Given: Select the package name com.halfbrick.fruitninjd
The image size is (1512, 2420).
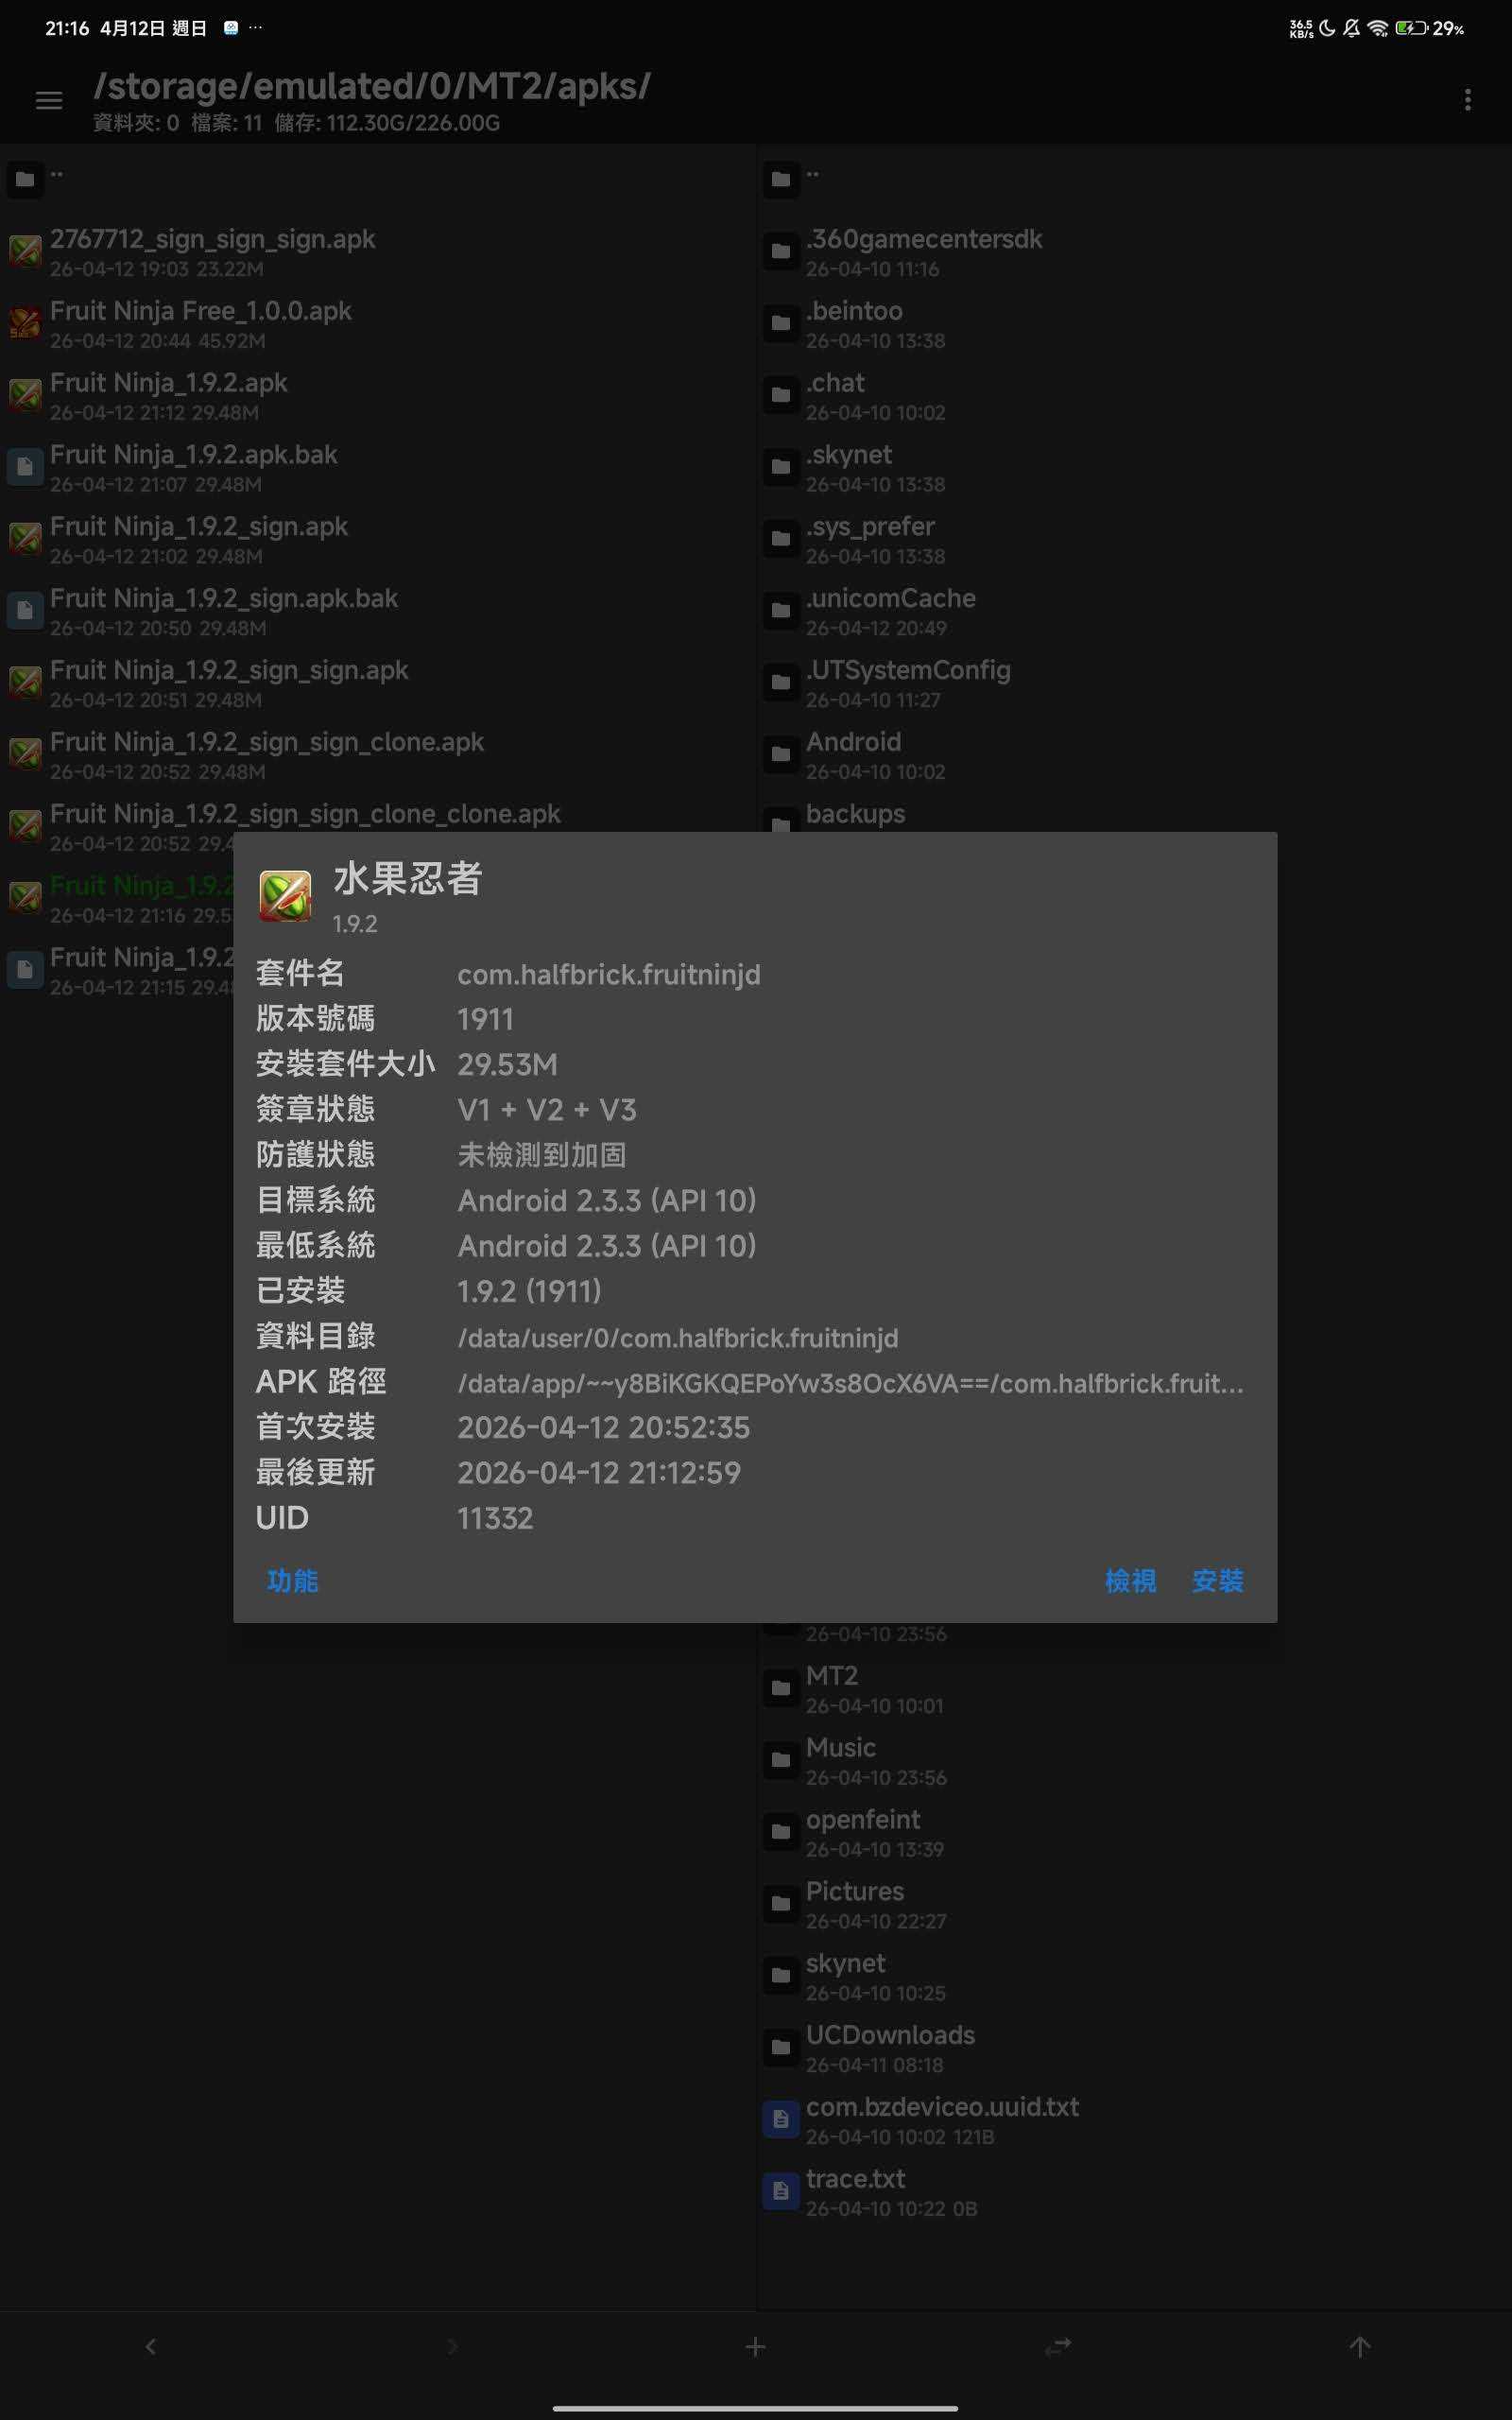Looking at the screenshot, I should 608,975.
